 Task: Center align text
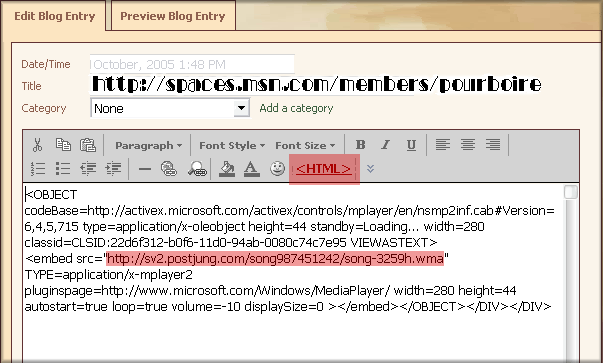point(468,145)
